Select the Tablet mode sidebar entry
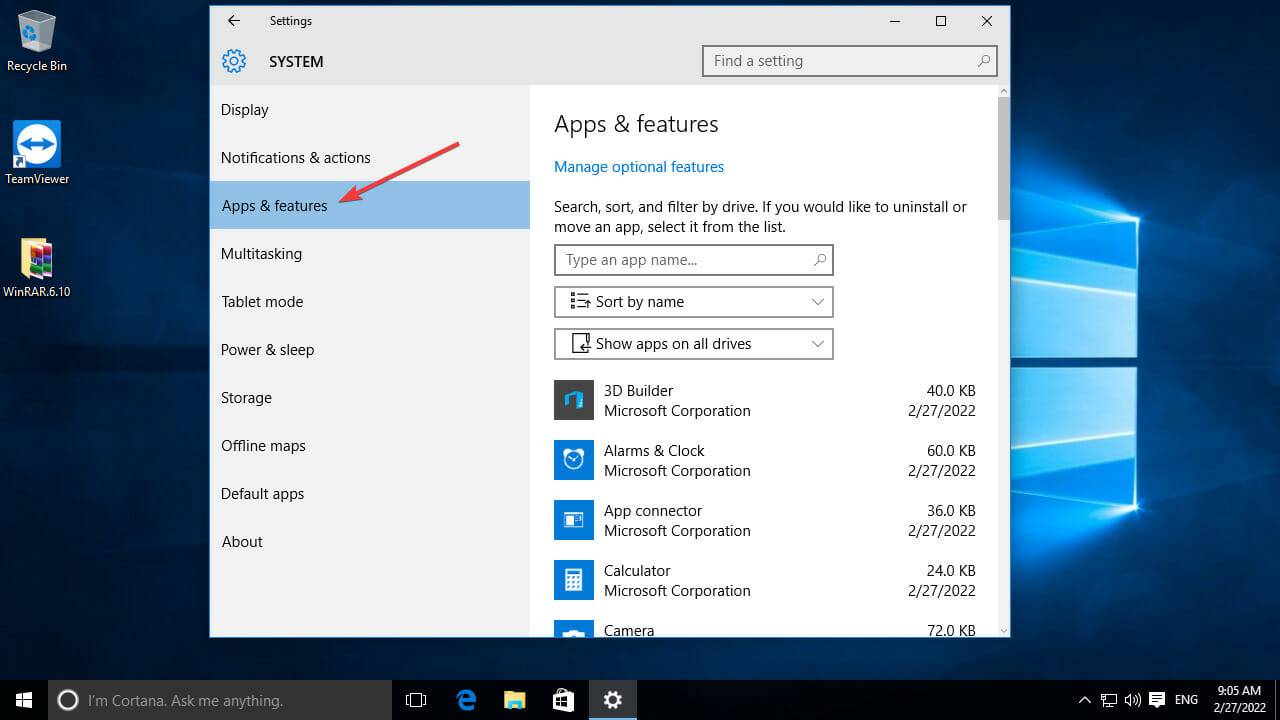 point(262,301)
